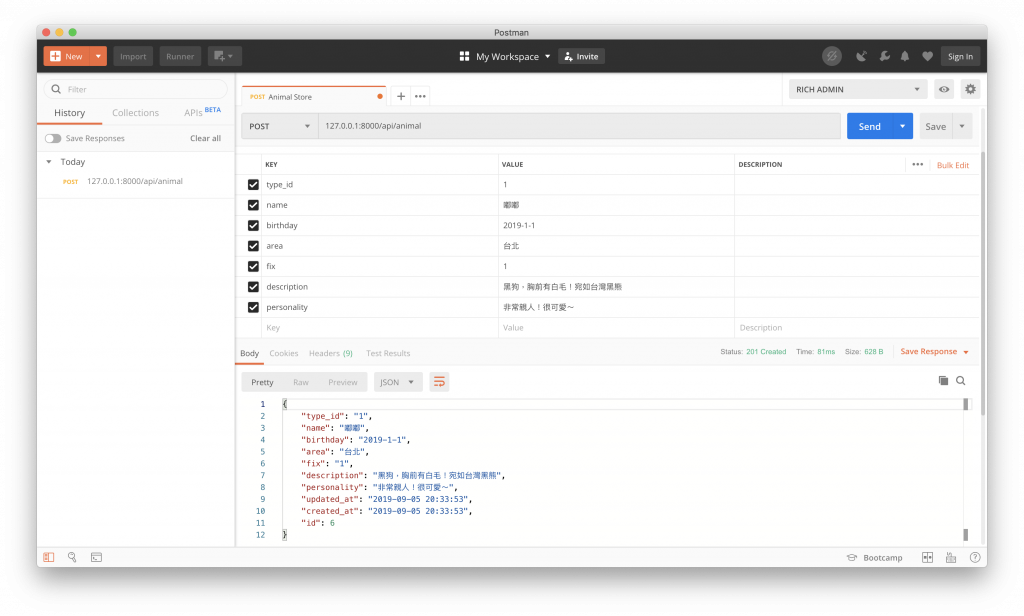1024x616 pixels.
Task: Switch to History tab
Action: (69, 113)
